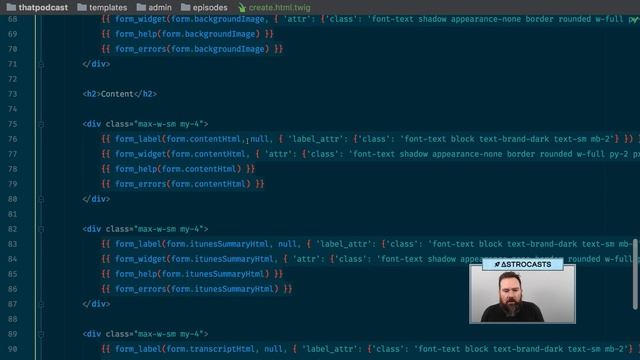640x360 pixels.
Task: Click the Twig file icon beside create.html.twig
Action: [242, 7]
